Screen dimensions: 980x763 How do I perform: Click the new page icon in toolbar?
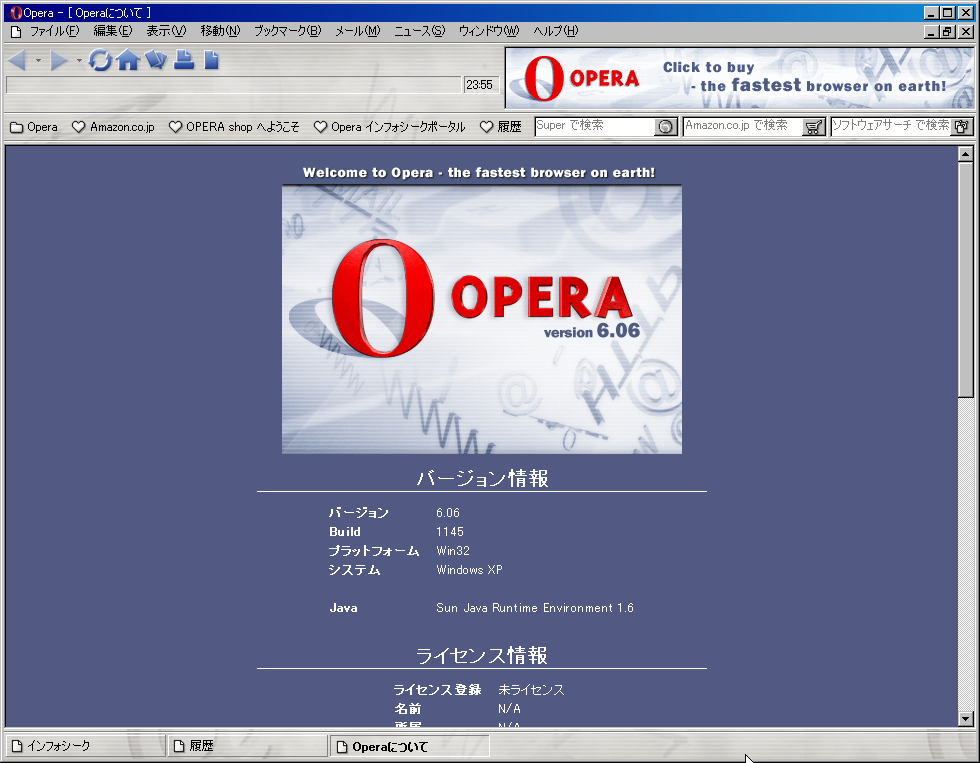click(x=212, y=60)
